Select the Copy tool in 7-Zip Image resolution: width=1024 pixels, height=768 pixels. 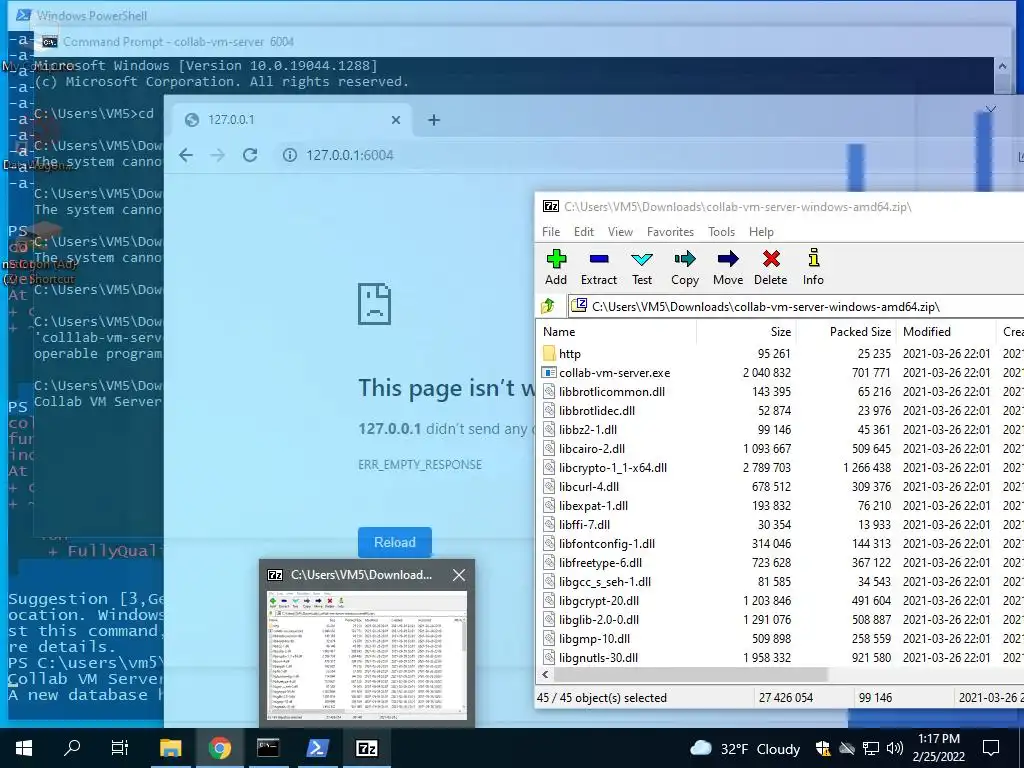[x=684, y=267]
